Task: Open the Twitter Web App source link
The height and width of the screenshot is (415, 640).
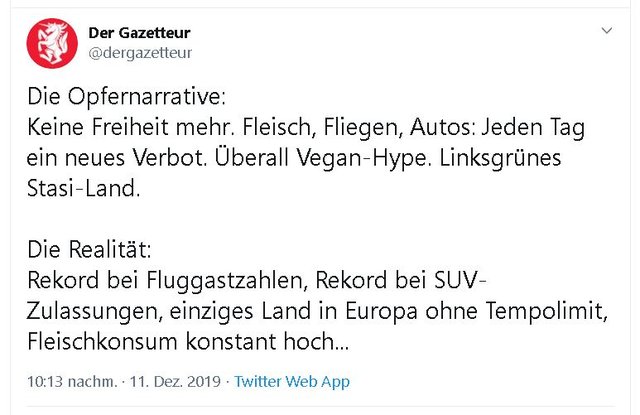Action: [292, 382]
